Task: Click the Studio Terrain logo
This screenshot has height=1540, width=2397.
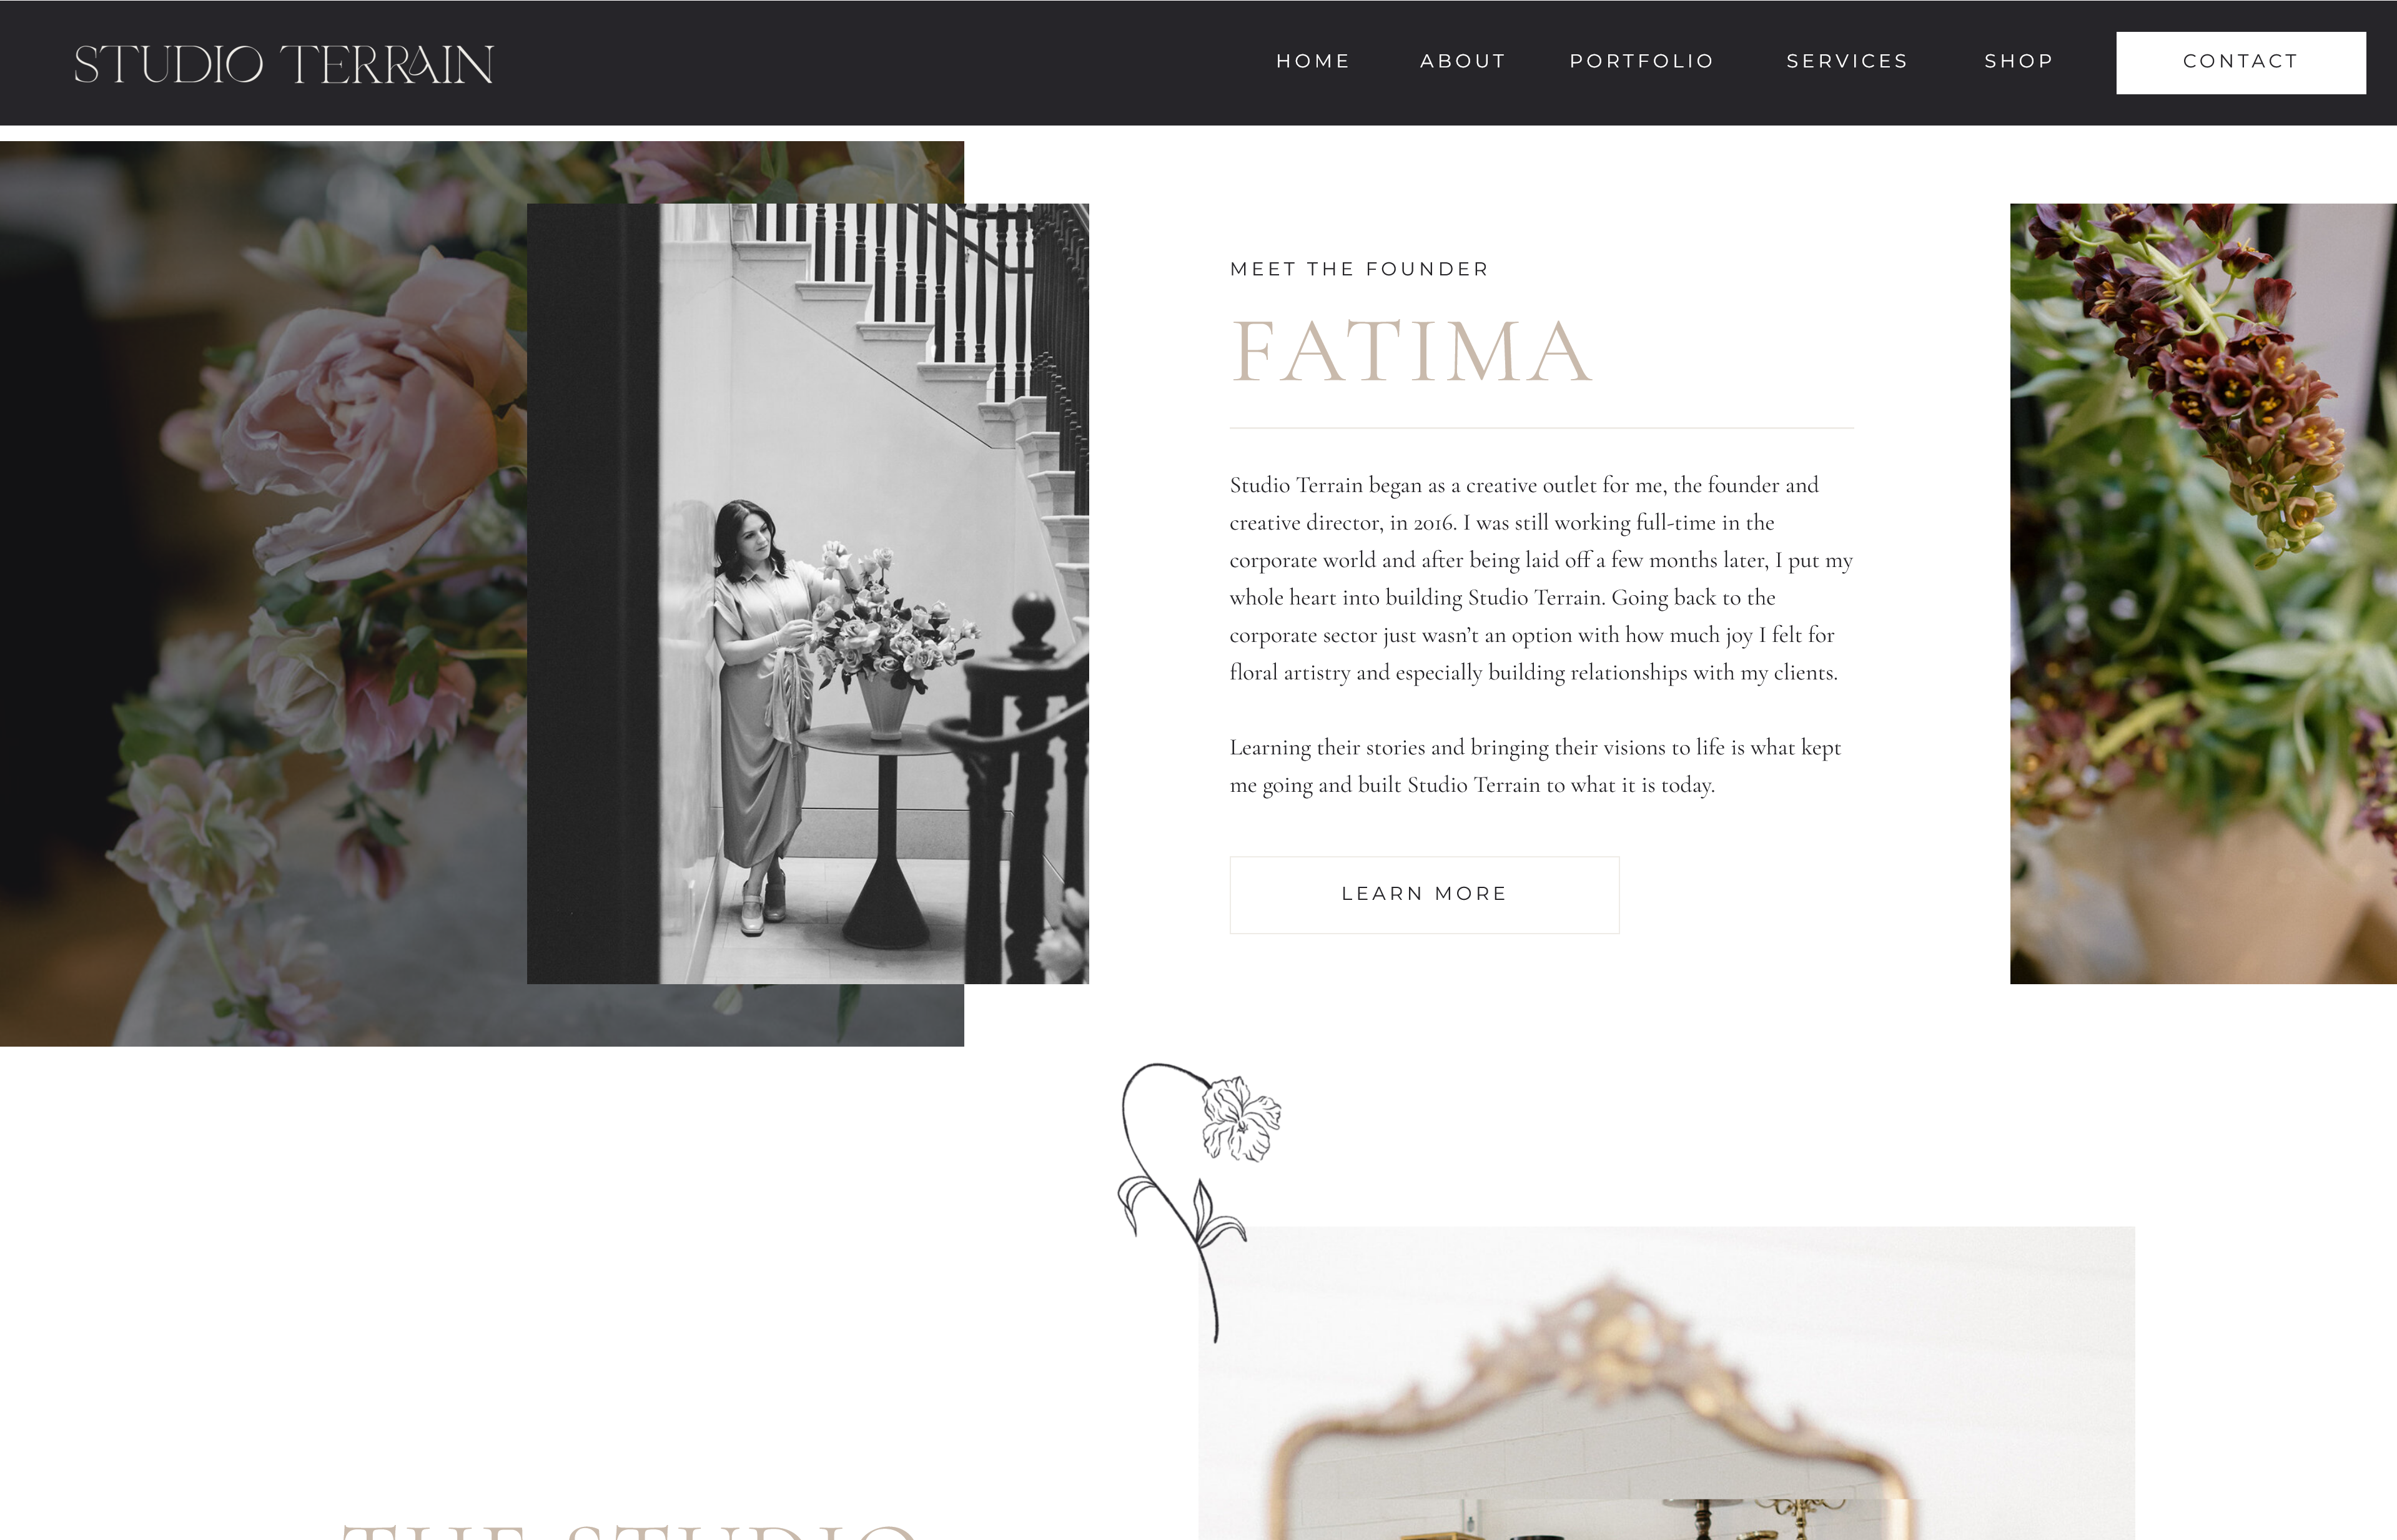Action: (x=284, y=64)
